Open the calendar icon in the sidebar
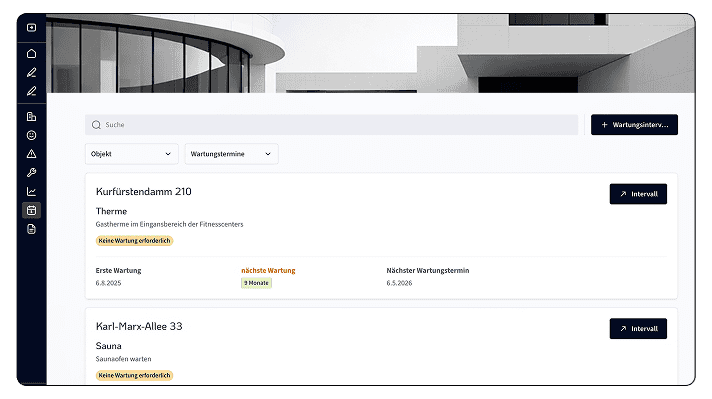 [x=31, y=210]
